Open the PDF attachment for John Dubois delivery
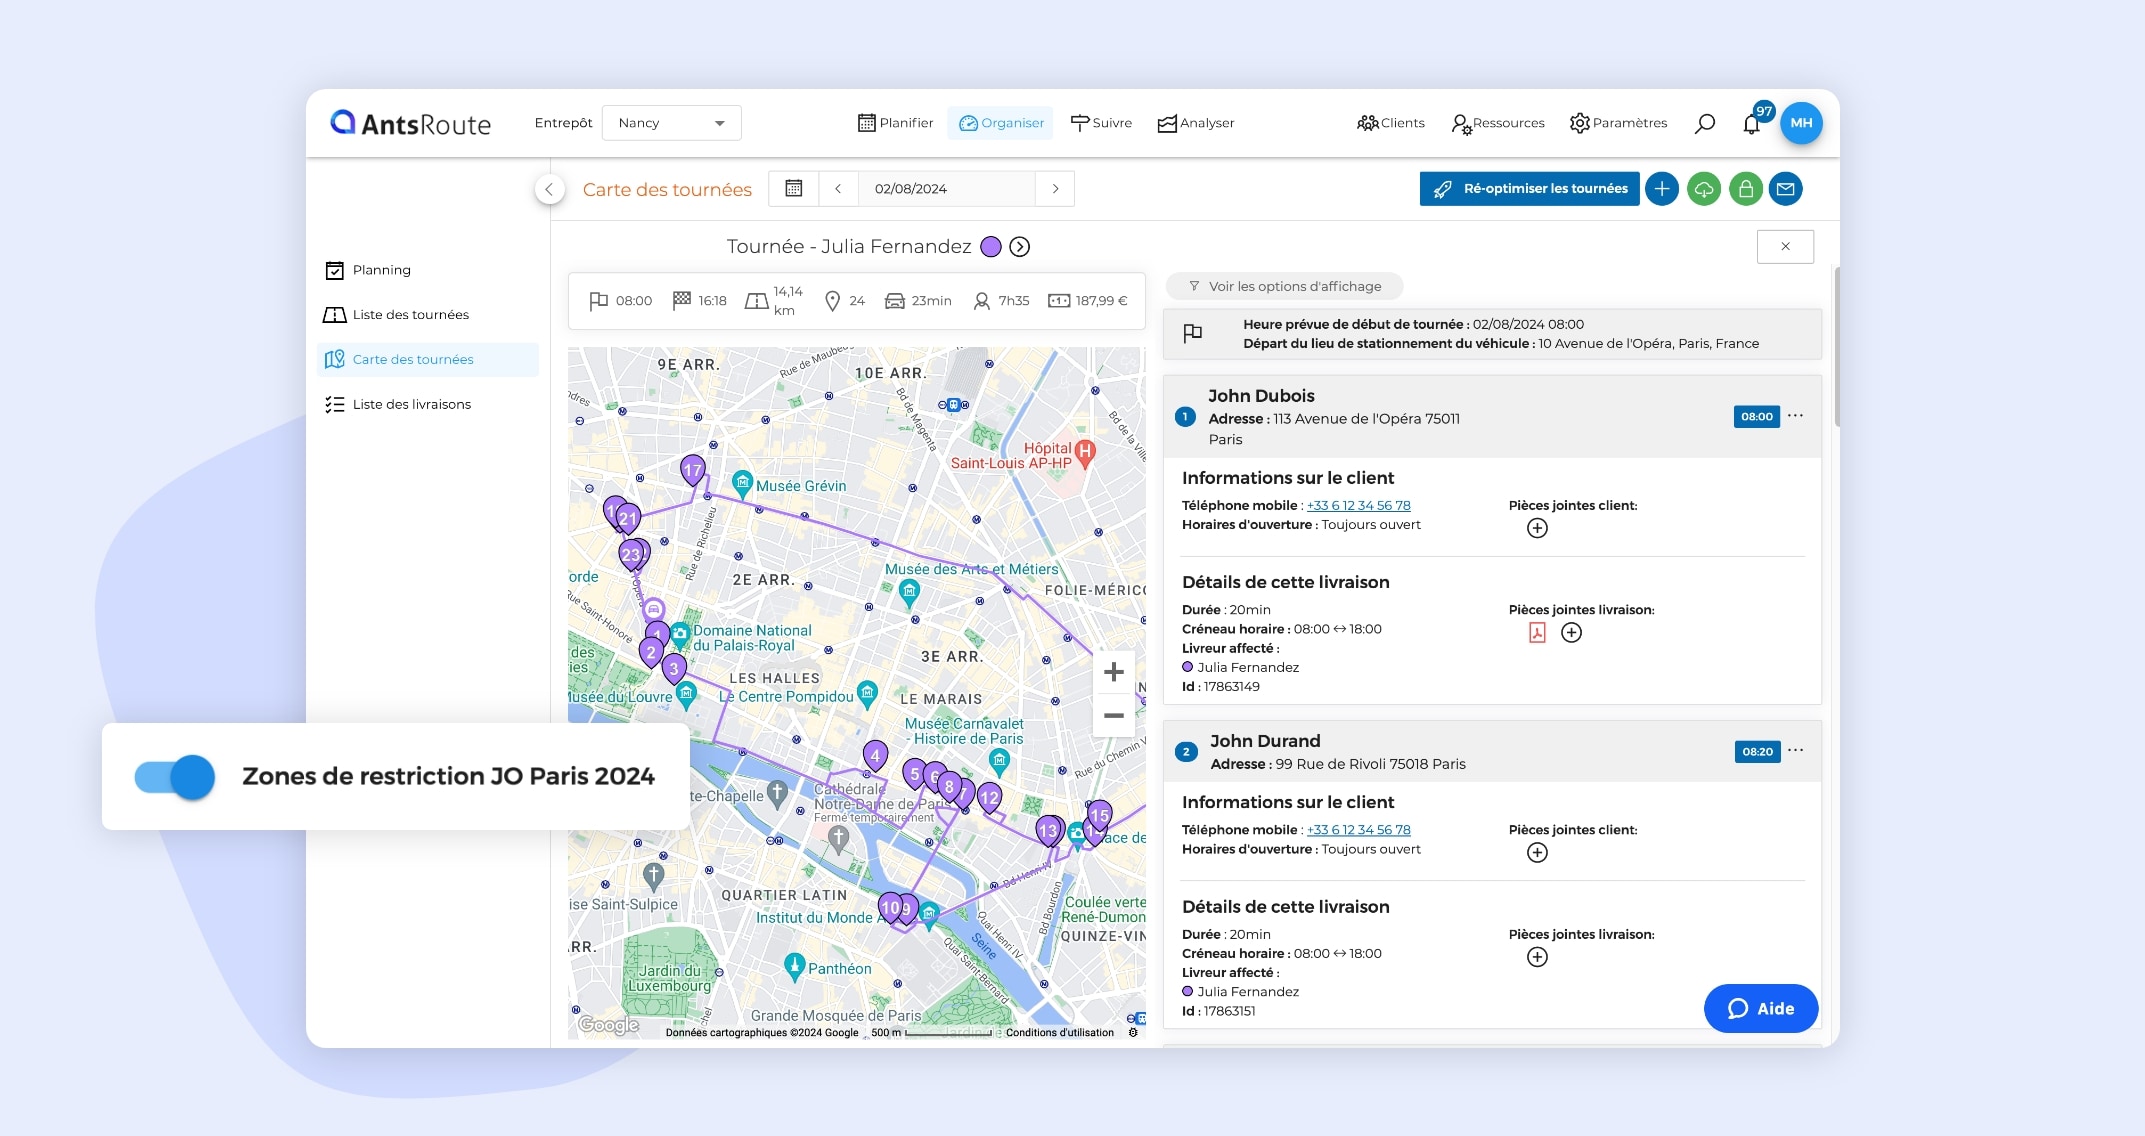2145x1136 pixels. tap(1537, 632)
